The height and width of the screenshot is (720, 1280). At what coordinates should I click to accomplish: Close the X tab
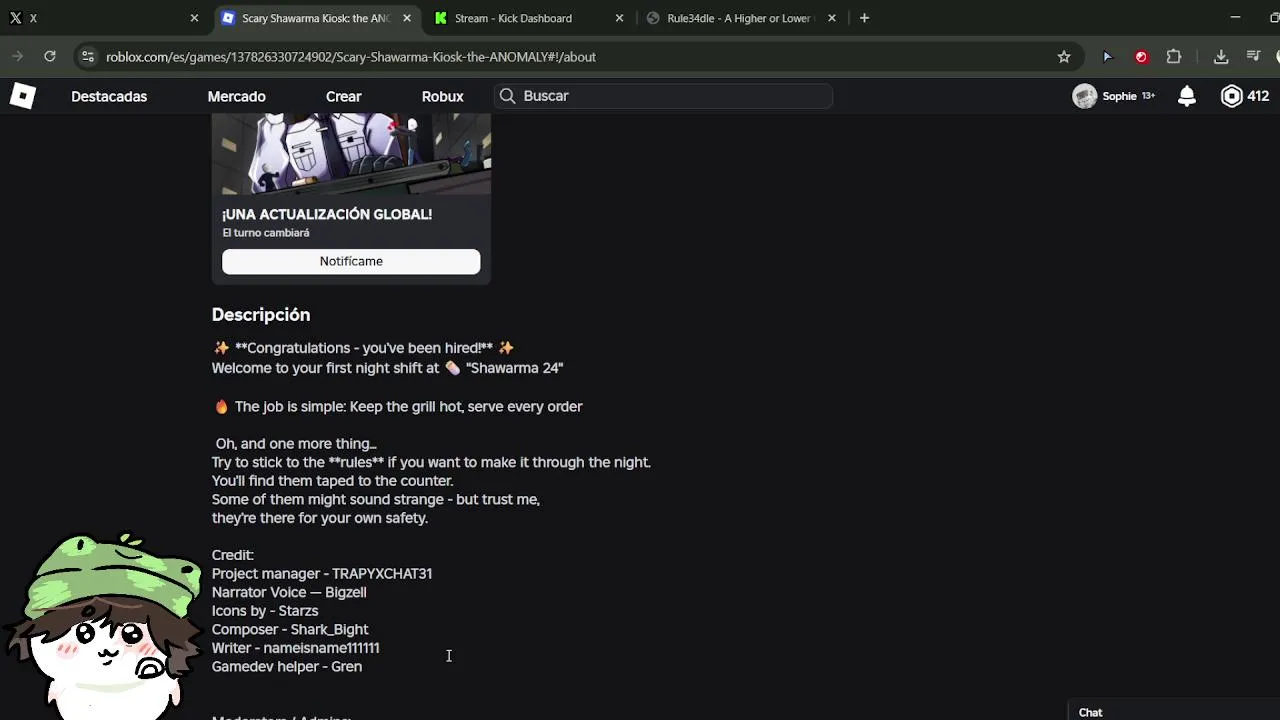194,18
